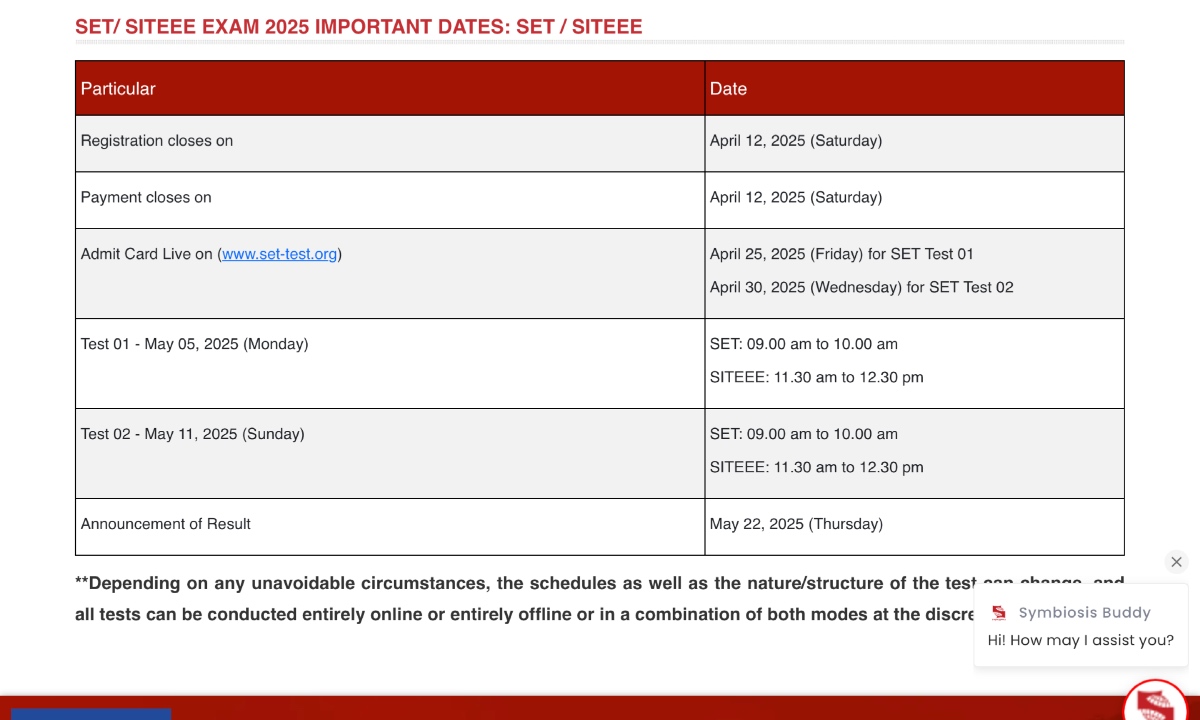This screenshot has height=720, width=1200.
Task: Click the small Symbiosis Buddy logo
Action: click(998, 613)
